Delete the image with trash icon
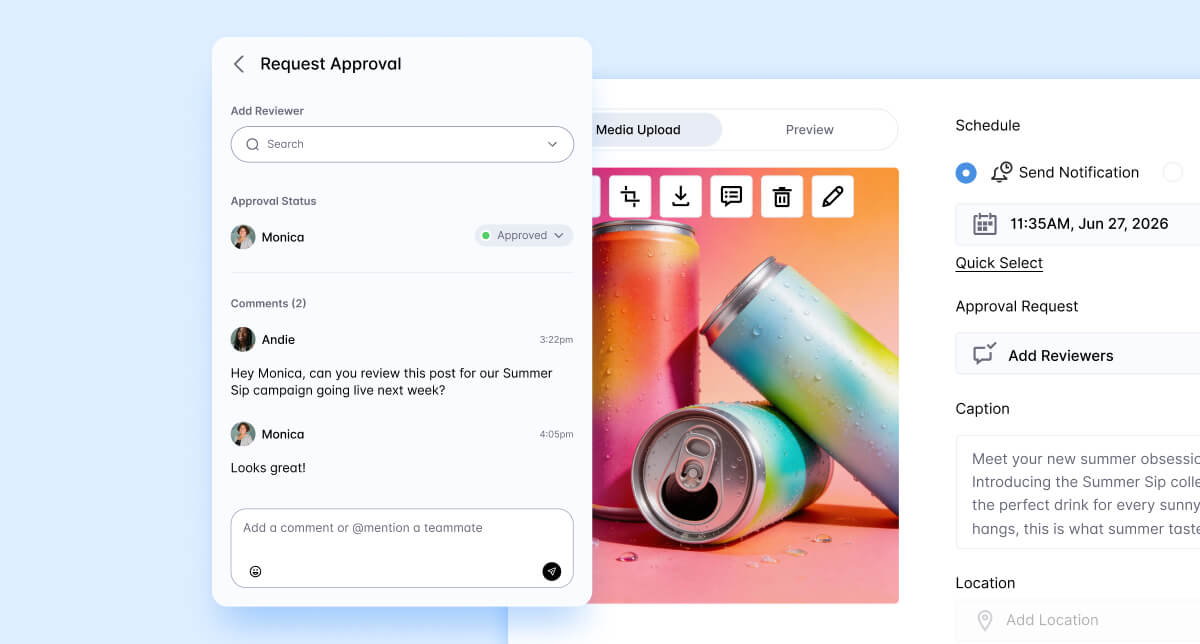Image resolution: width=1200 pixels, height=644 pixels. click(782, 196)
